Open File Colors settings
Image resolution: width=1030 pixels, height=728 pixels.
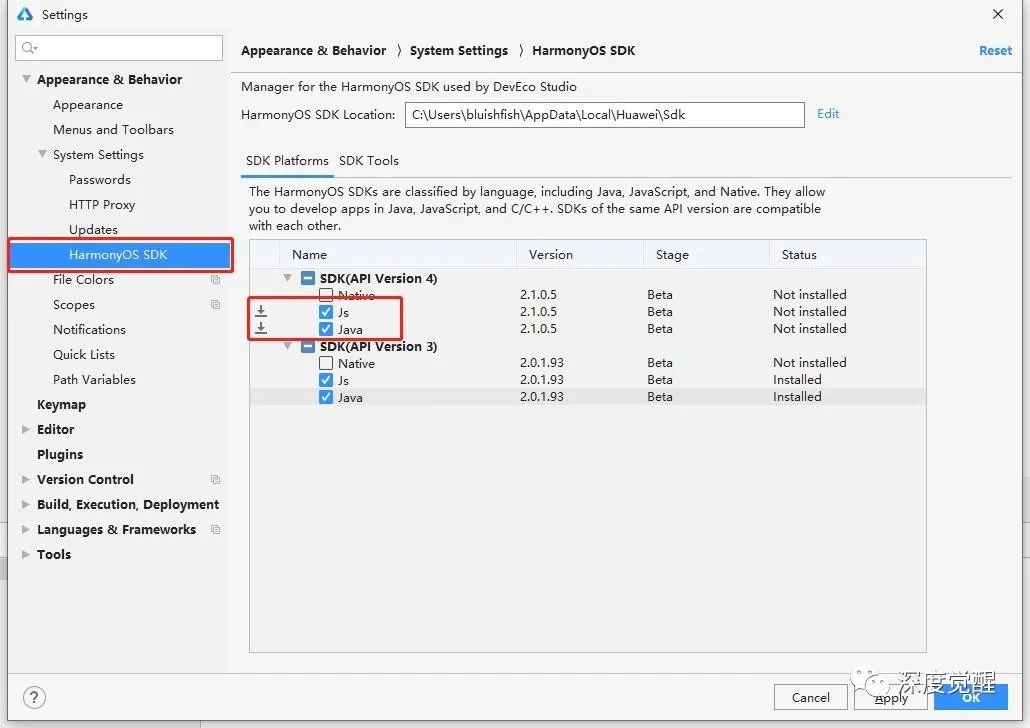click(83, 279)
